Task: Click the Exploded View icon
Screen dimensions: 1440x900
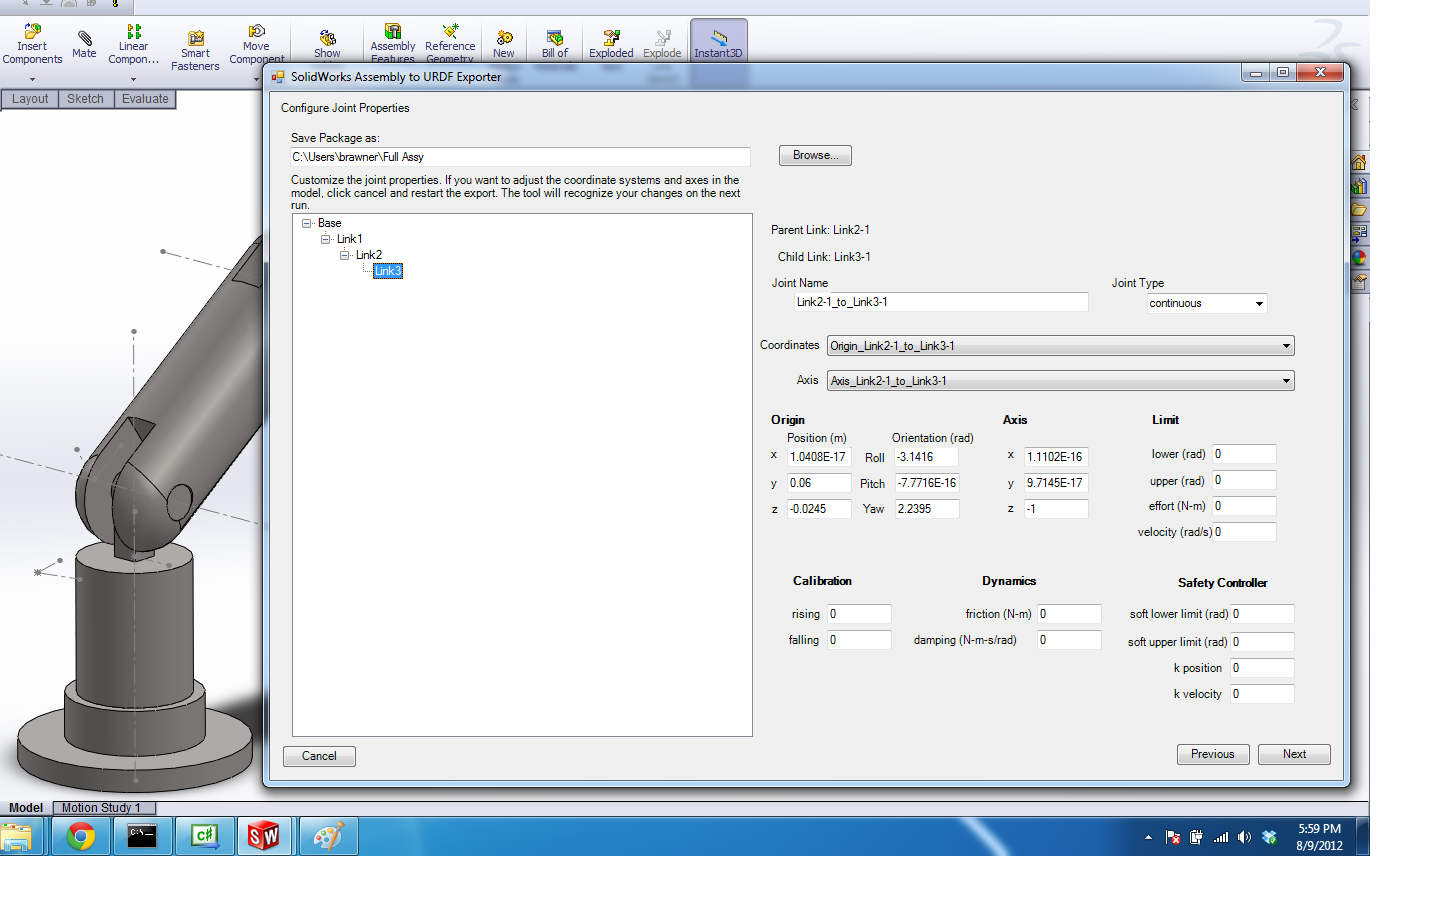Action: [x=611, y=40]
